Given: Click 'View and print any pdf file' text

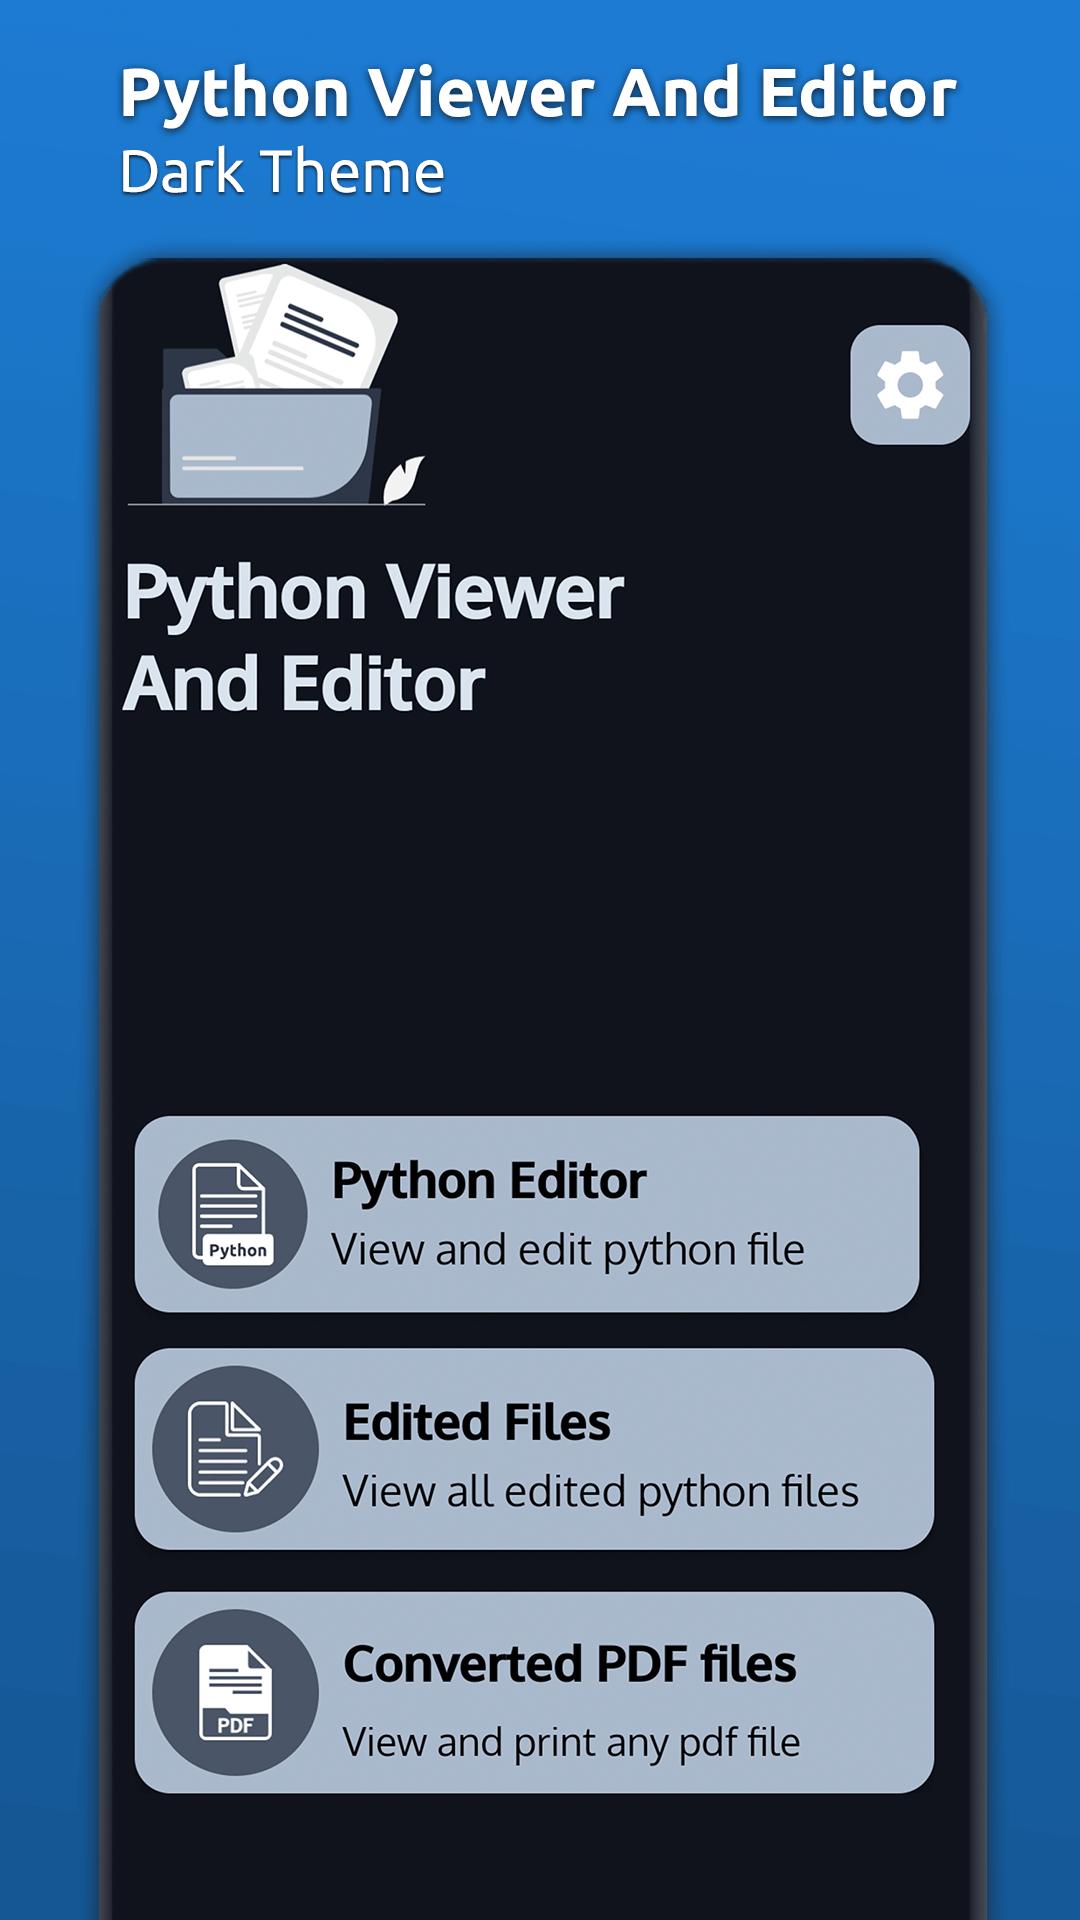Looking at the screenshot, I should [571, 1742].
